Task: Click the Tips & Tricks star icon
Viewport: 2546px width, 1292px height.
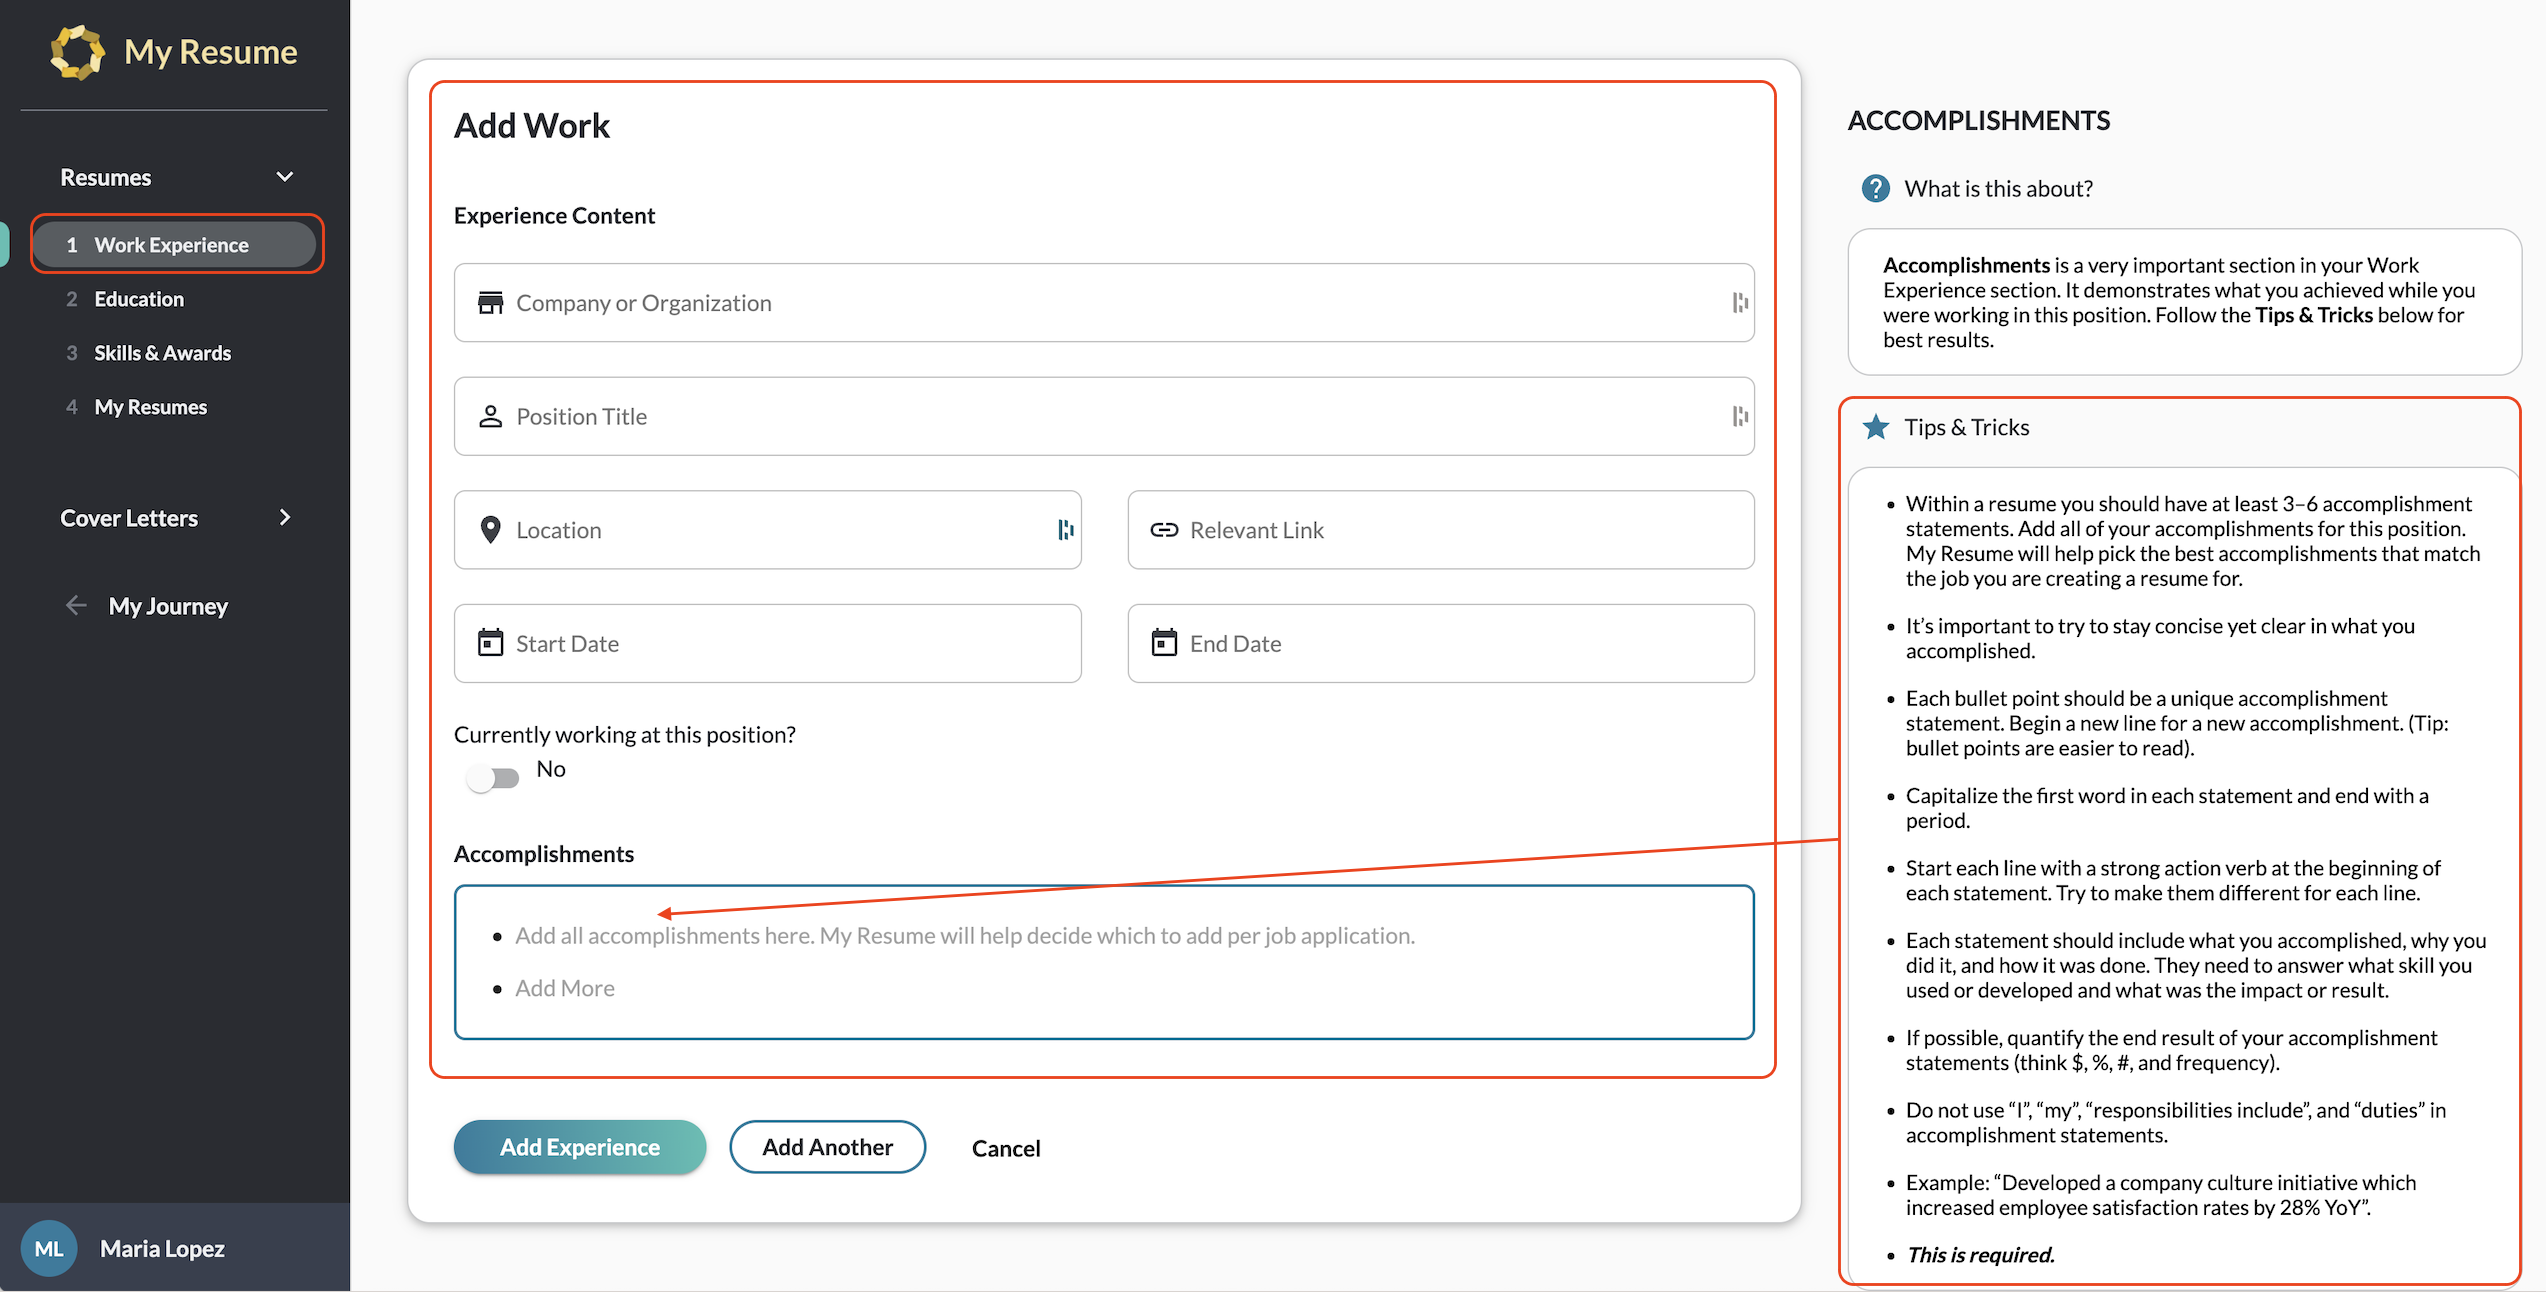Action: coord(1875,427)
